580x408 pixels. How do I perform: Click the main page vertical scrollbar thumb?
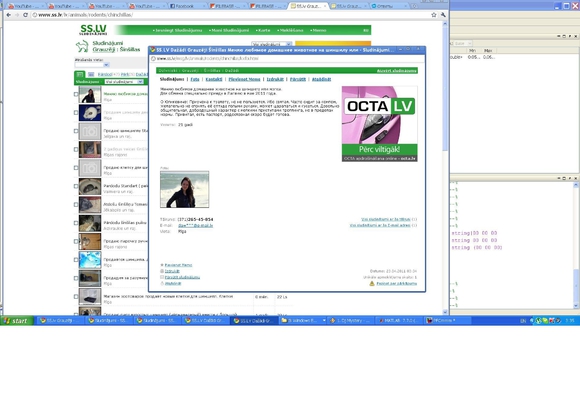pyautogui.click(x=445, y=89)
